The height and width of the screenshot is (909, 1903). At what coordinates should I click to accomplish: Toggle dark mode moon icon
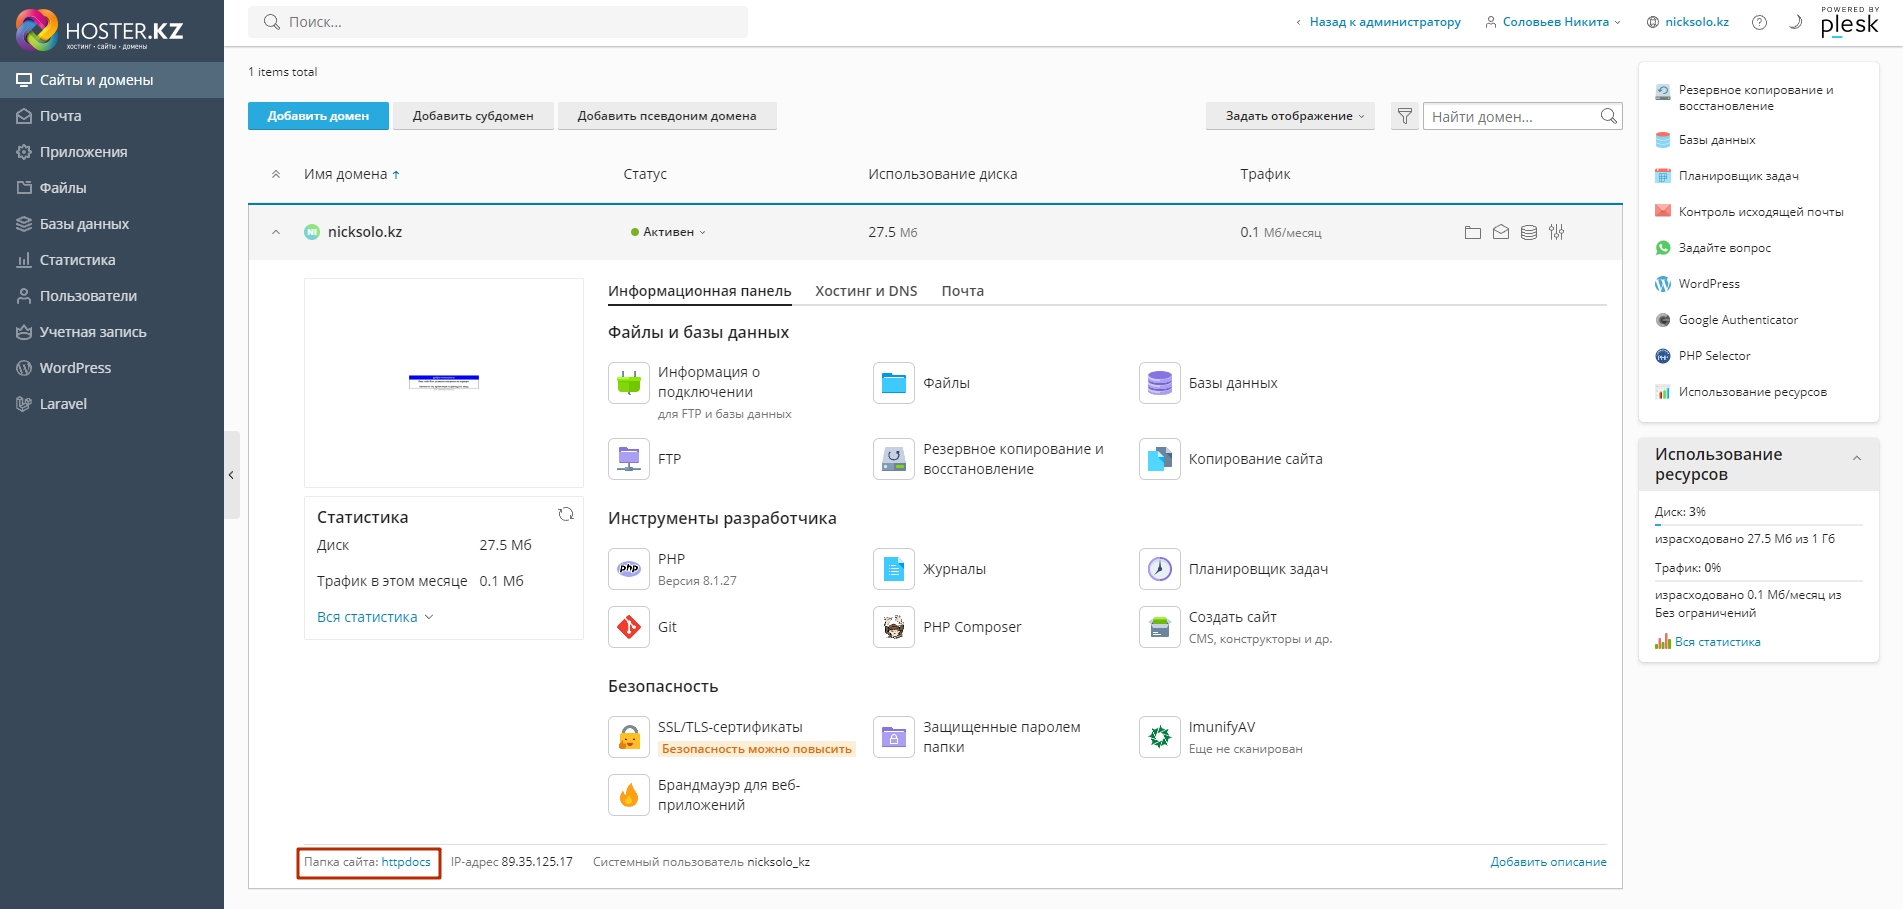click(x=1795, y=22)
